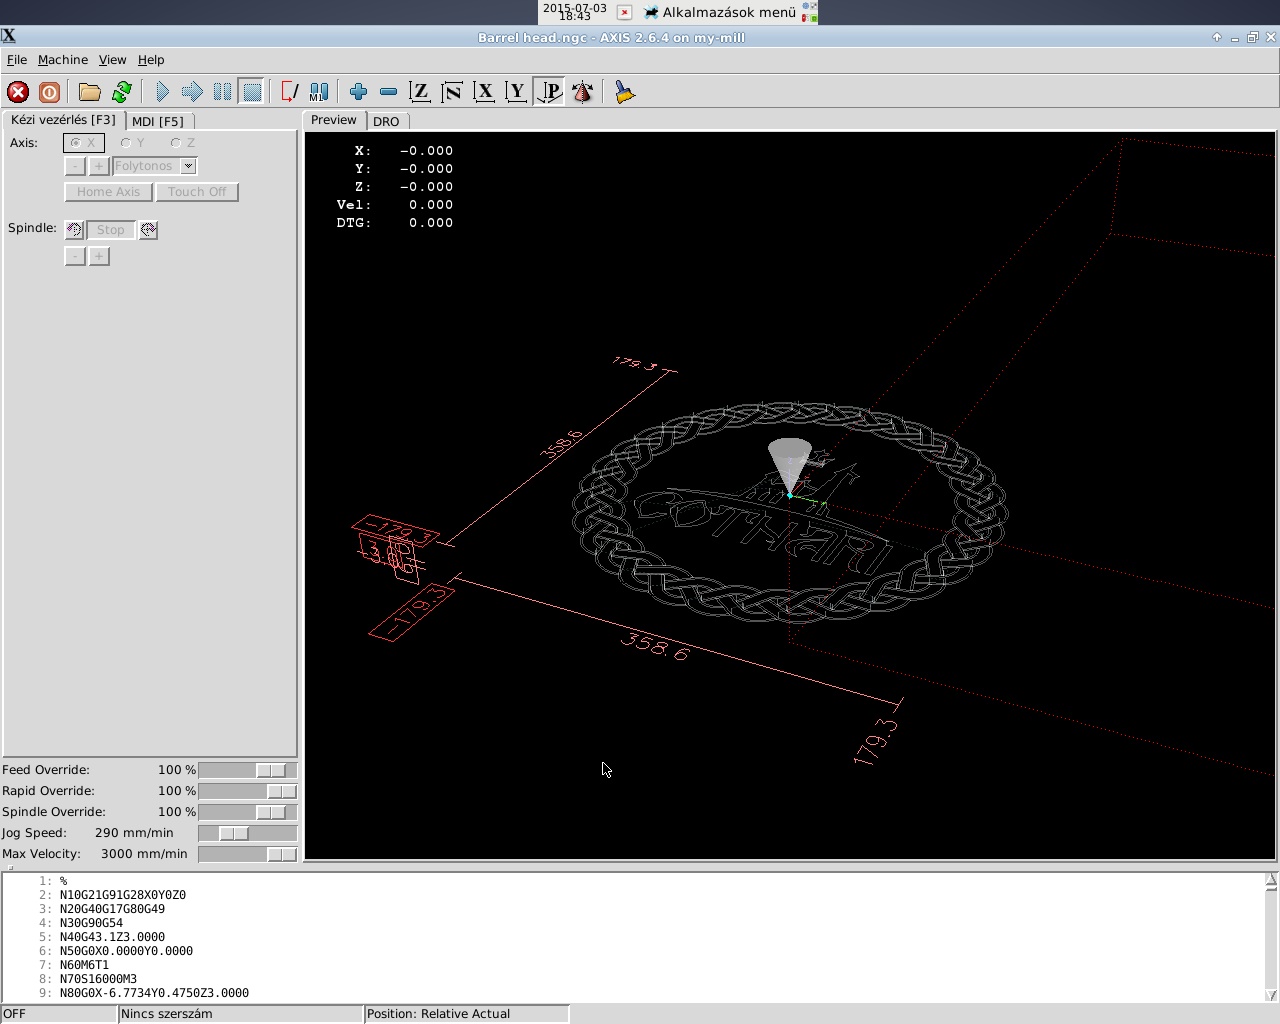Click the spindle Stop button

click(x=111, y=230)
